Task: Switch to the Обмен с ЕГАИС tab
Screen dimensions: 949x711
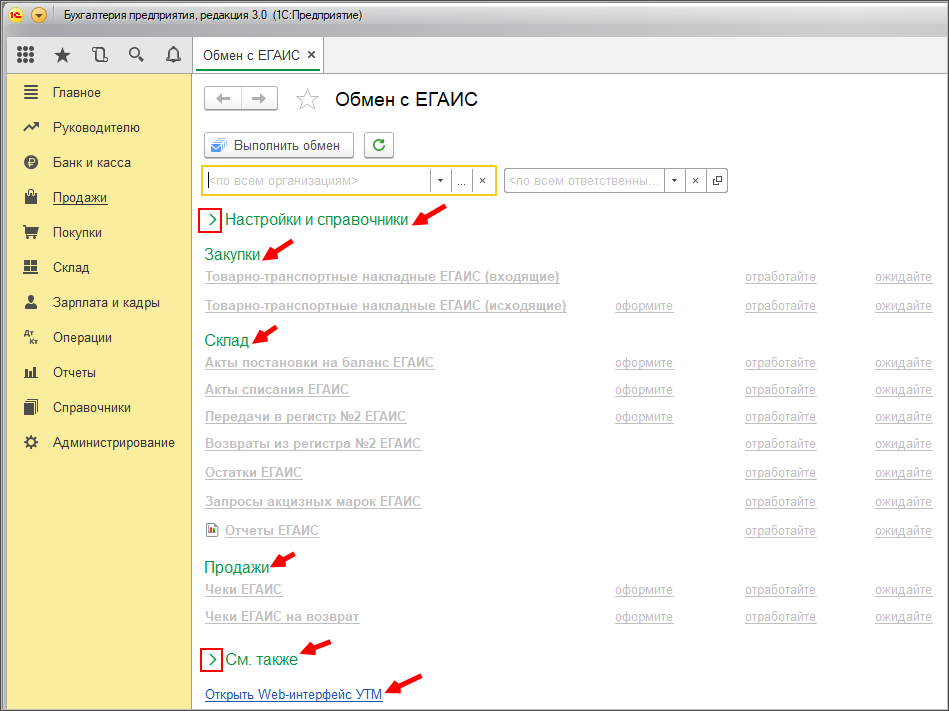Action: click(x=251, y=55)
